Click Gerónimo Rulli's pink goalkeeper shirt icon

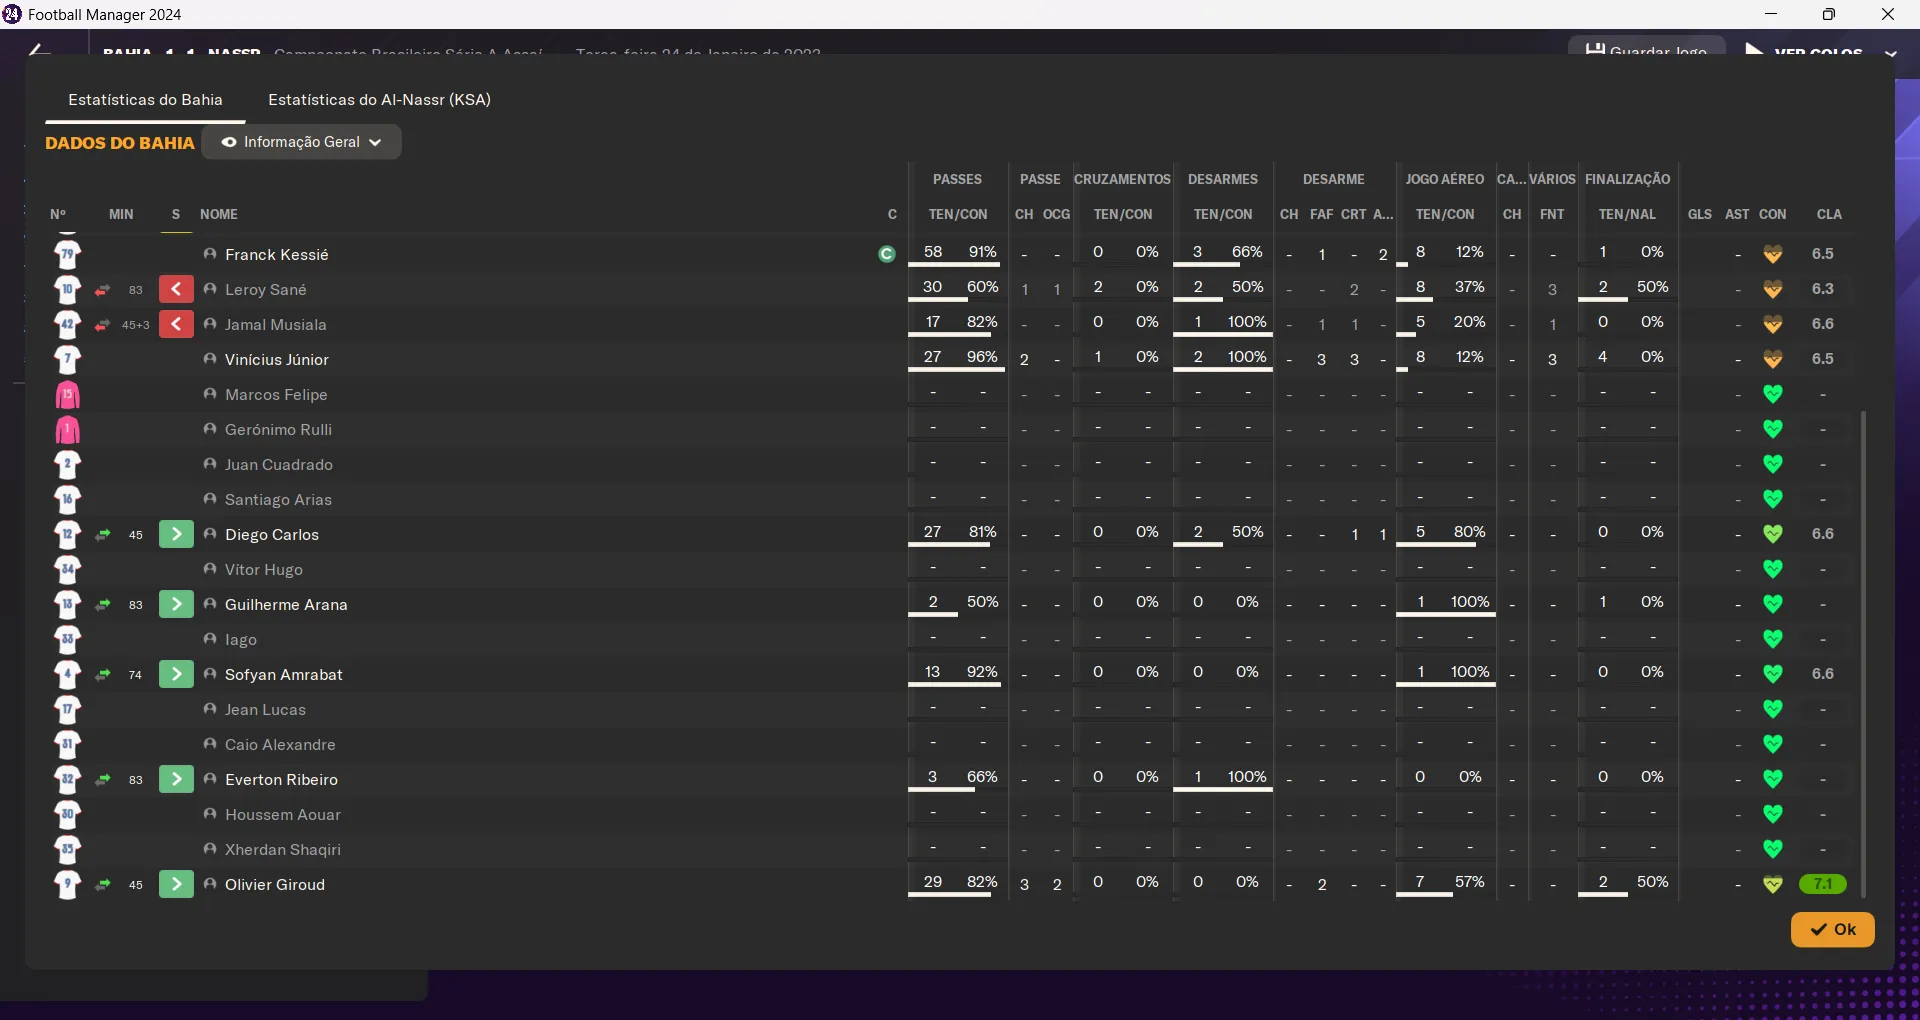67,430
